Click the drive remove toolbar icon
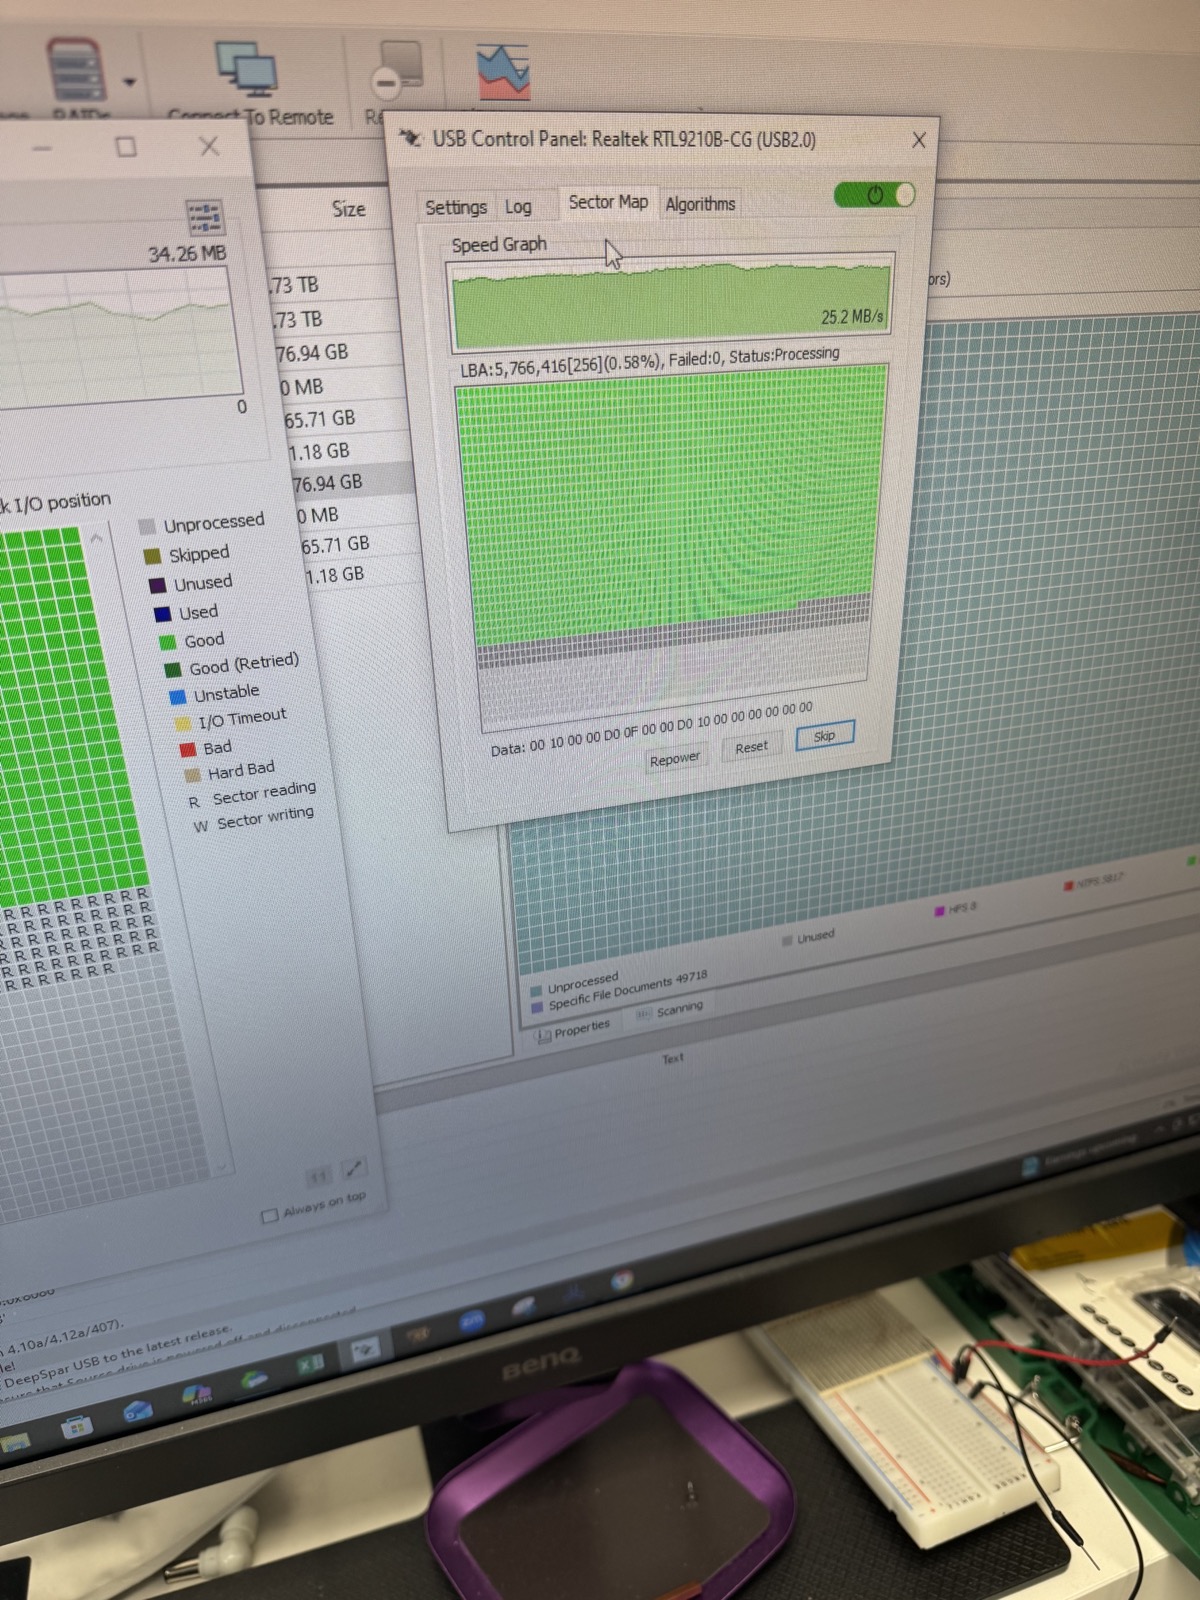Image resolution: width=1200 pixels, height=1600 pixels. [x=399, y=68]
